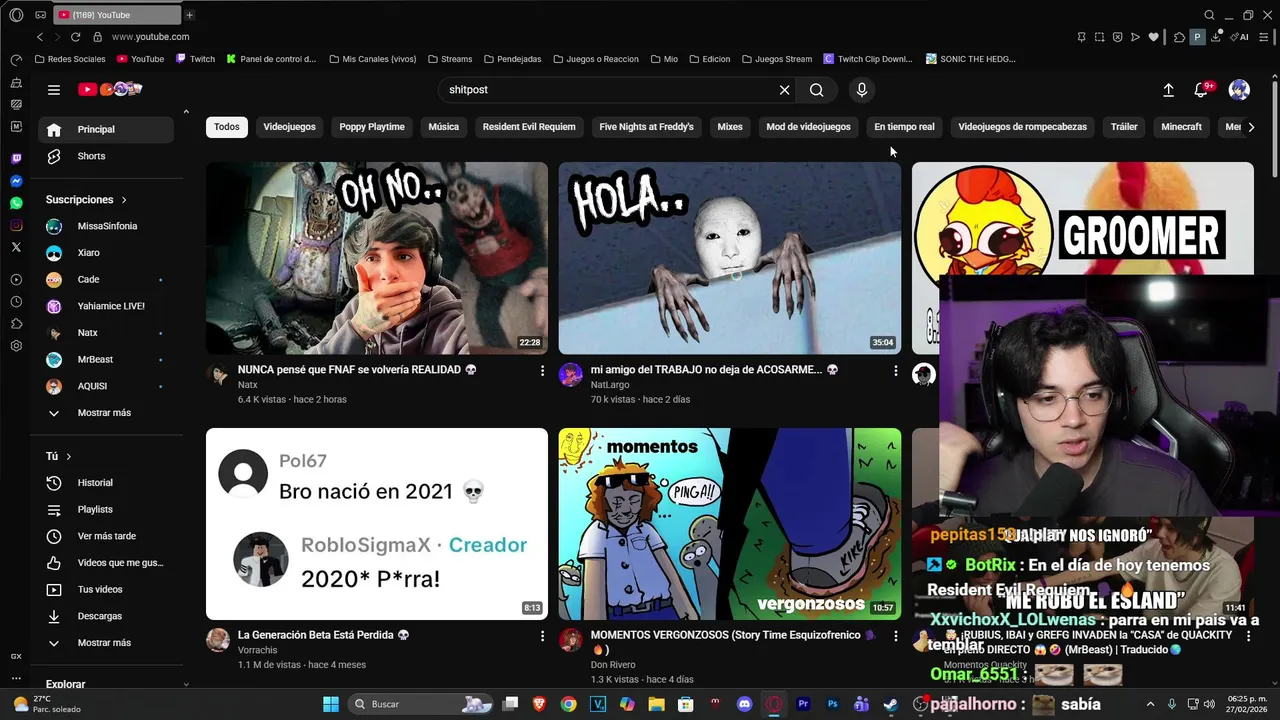Go to Principal in sidebar
The width and height of the screenshot is (1280, 720).
(x=106, y=129)
